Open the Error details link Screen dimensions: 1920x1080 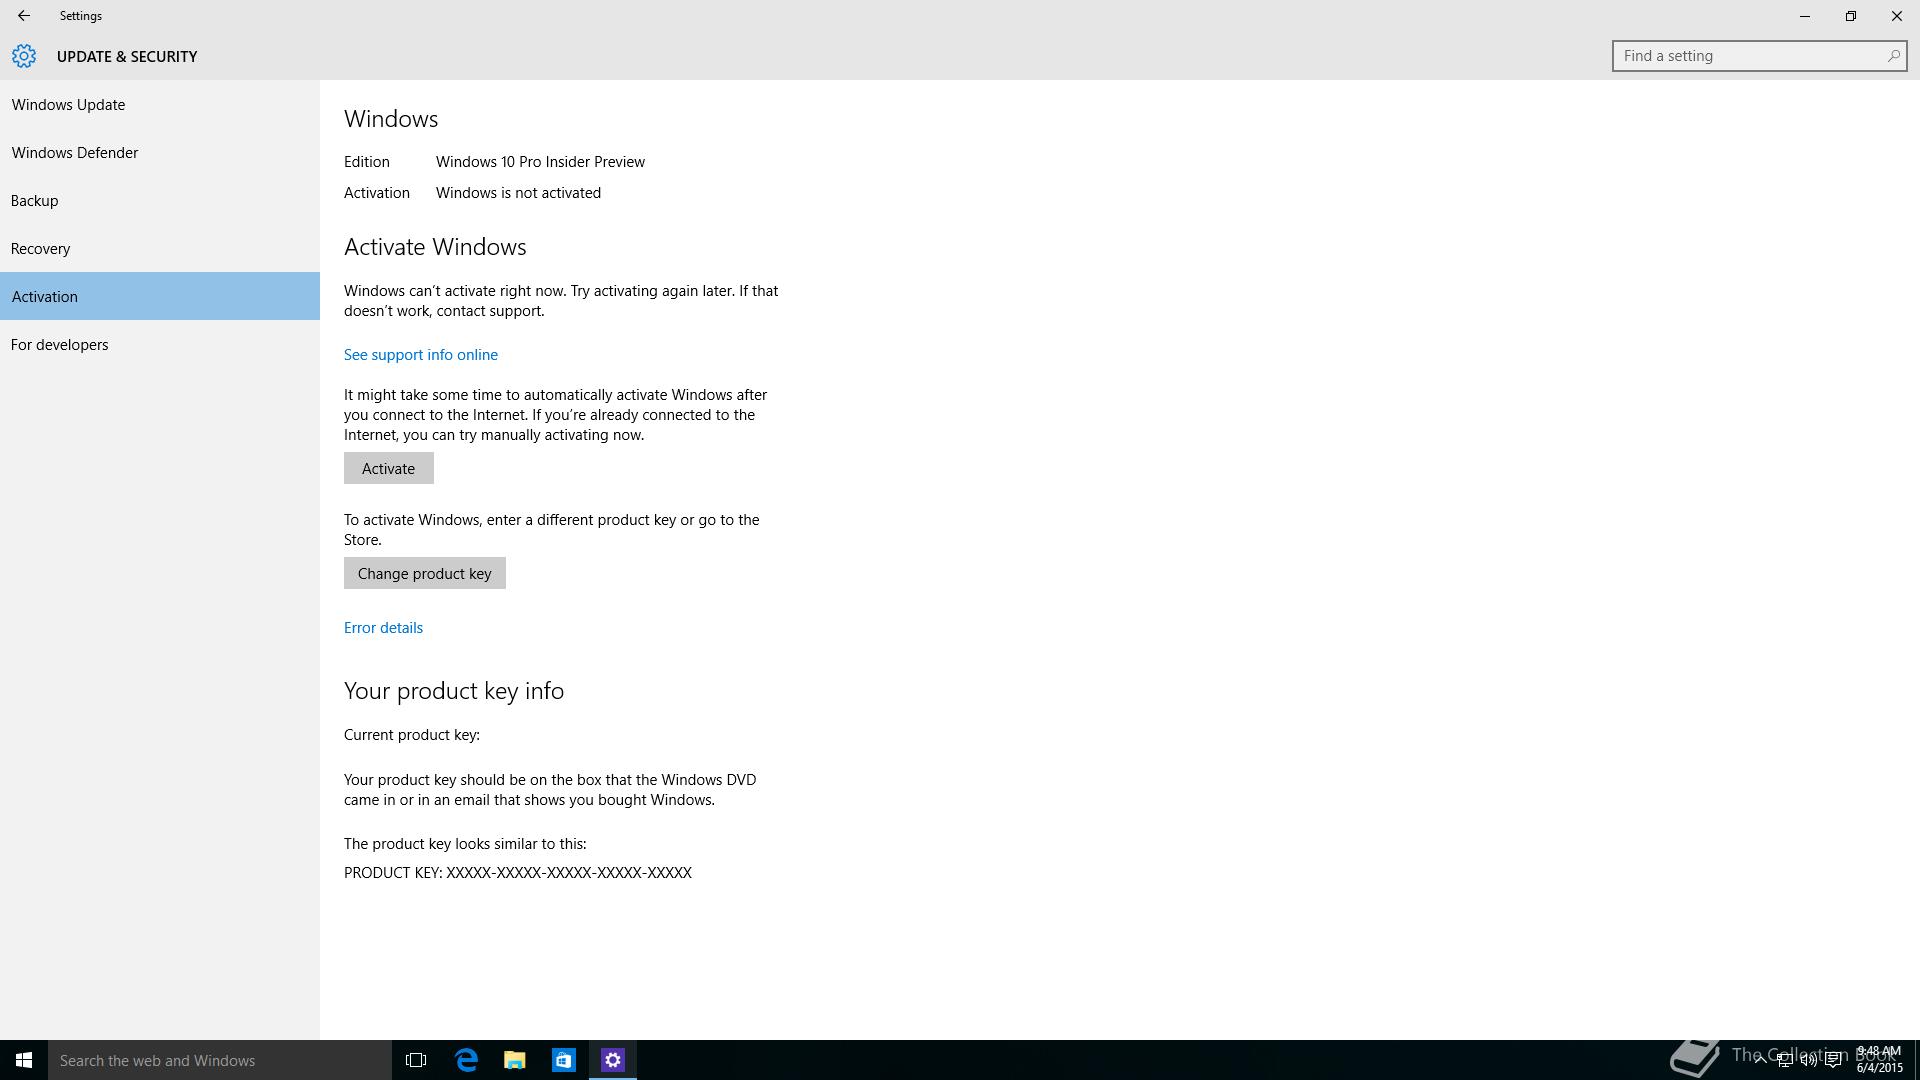(x=383, y=628)
